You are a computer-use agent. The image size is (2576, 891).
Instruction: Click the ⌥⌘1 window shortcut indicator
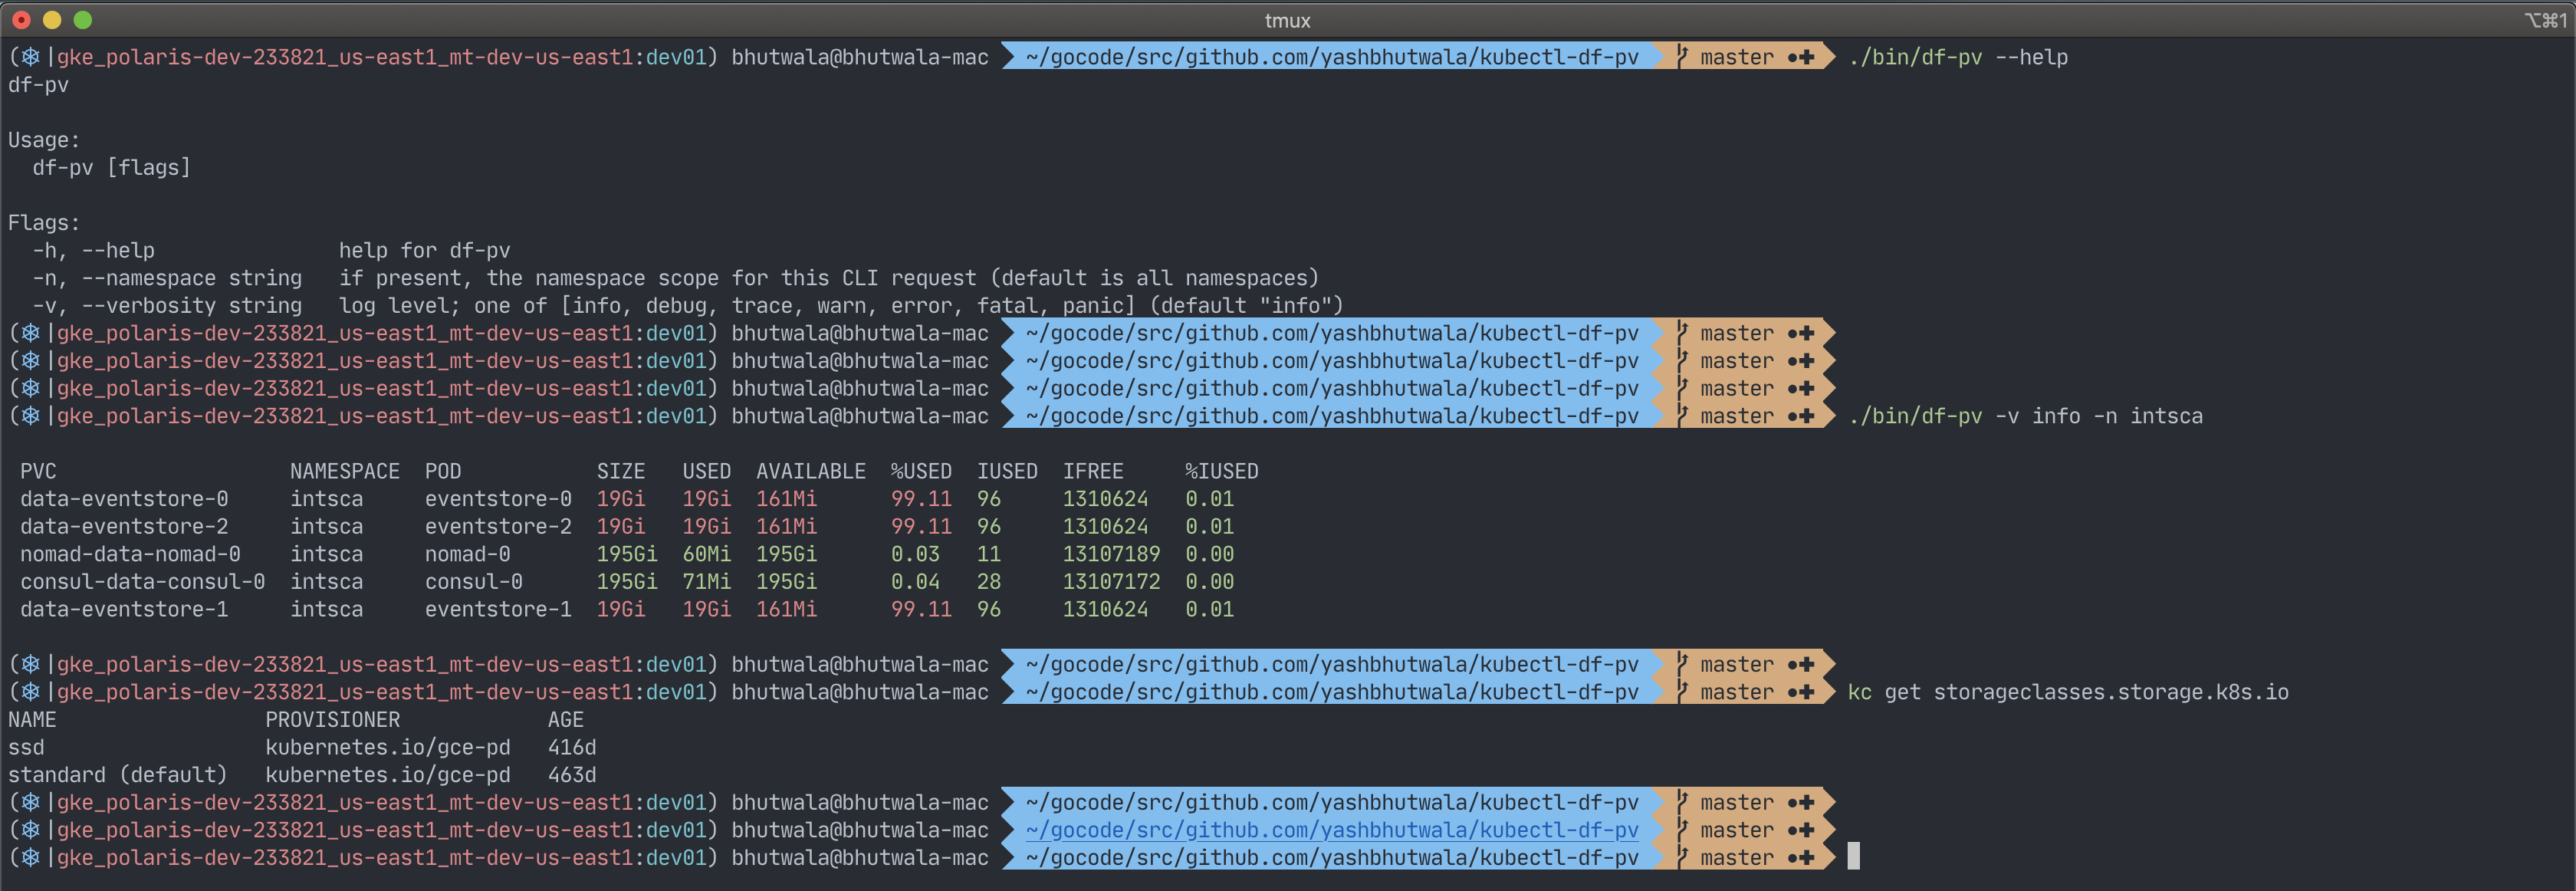click(2545, 20)
